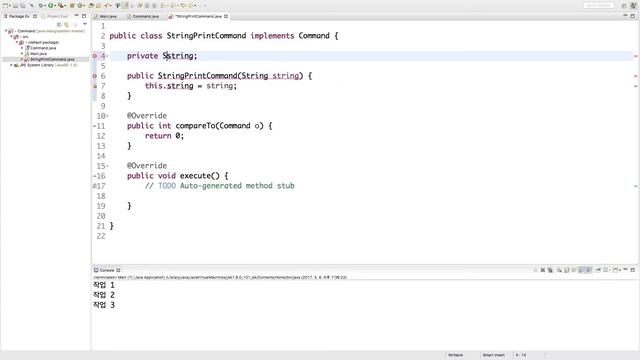Click cursor position 4:14 in status bar
Viewport: 640px width, 360px height.
(521, 355)
